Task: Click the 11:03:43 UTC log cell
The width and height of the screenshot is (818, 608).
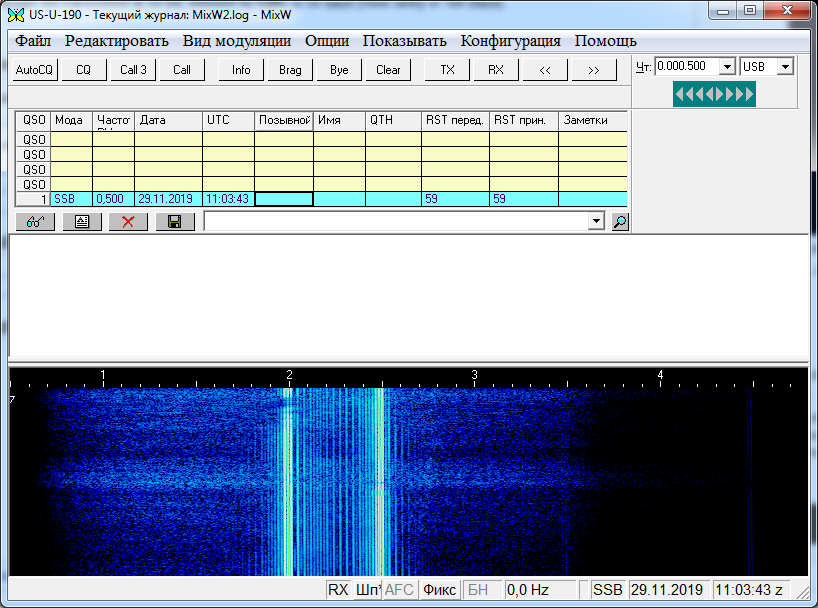Action: coord(228,199)
